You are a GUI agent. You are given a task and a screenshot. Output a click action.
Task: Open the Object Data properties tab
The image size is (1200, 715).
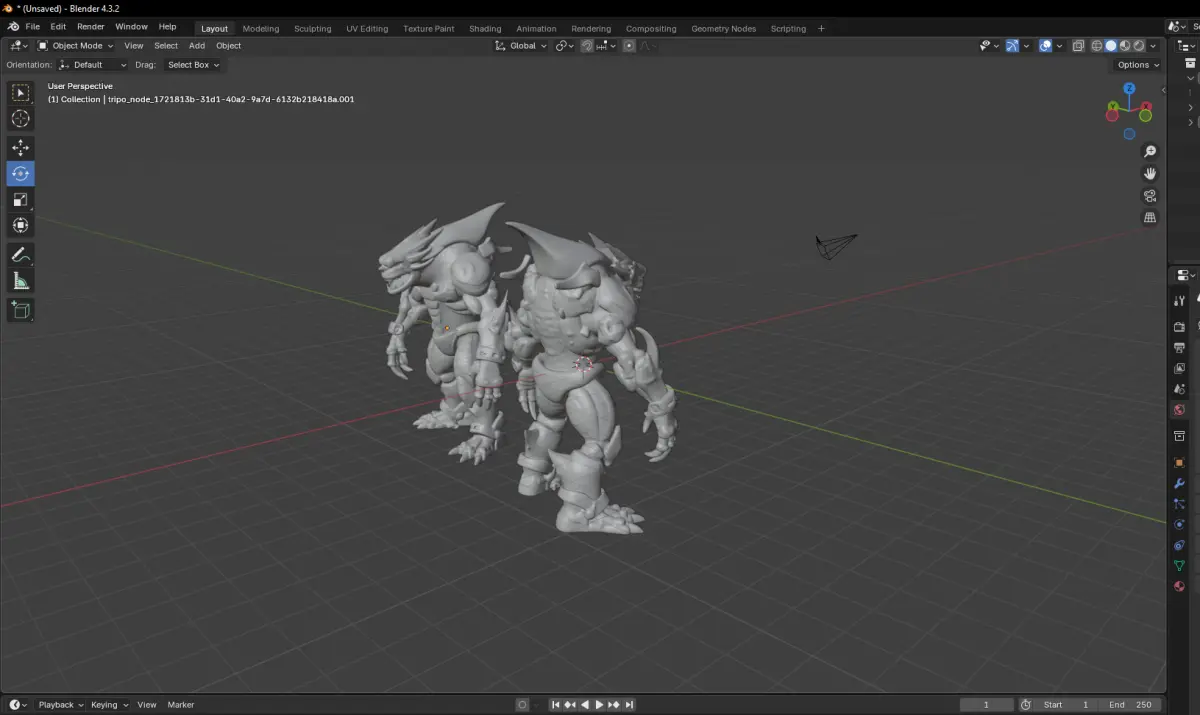point(1179,566)
